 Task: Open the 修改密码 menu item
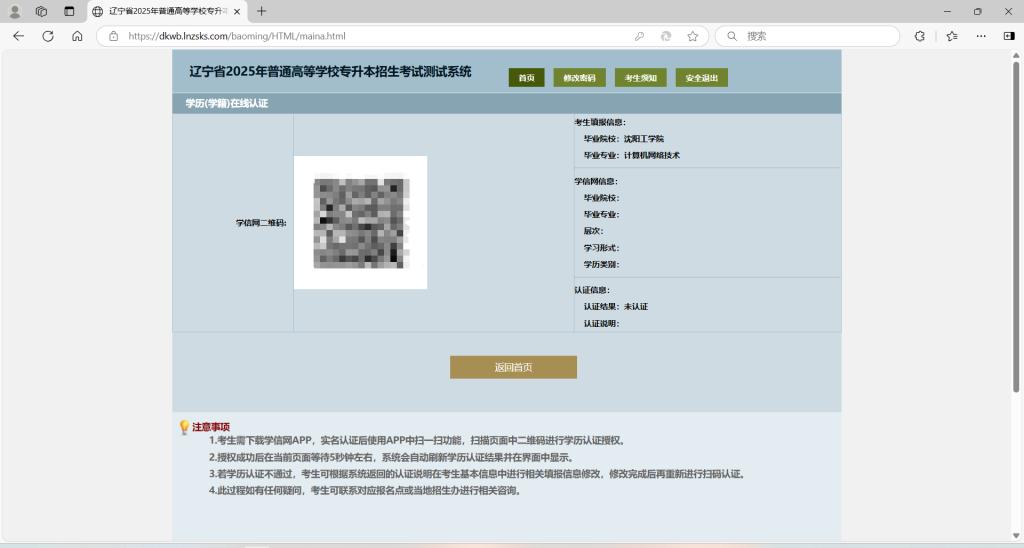[x=579, y=78]
